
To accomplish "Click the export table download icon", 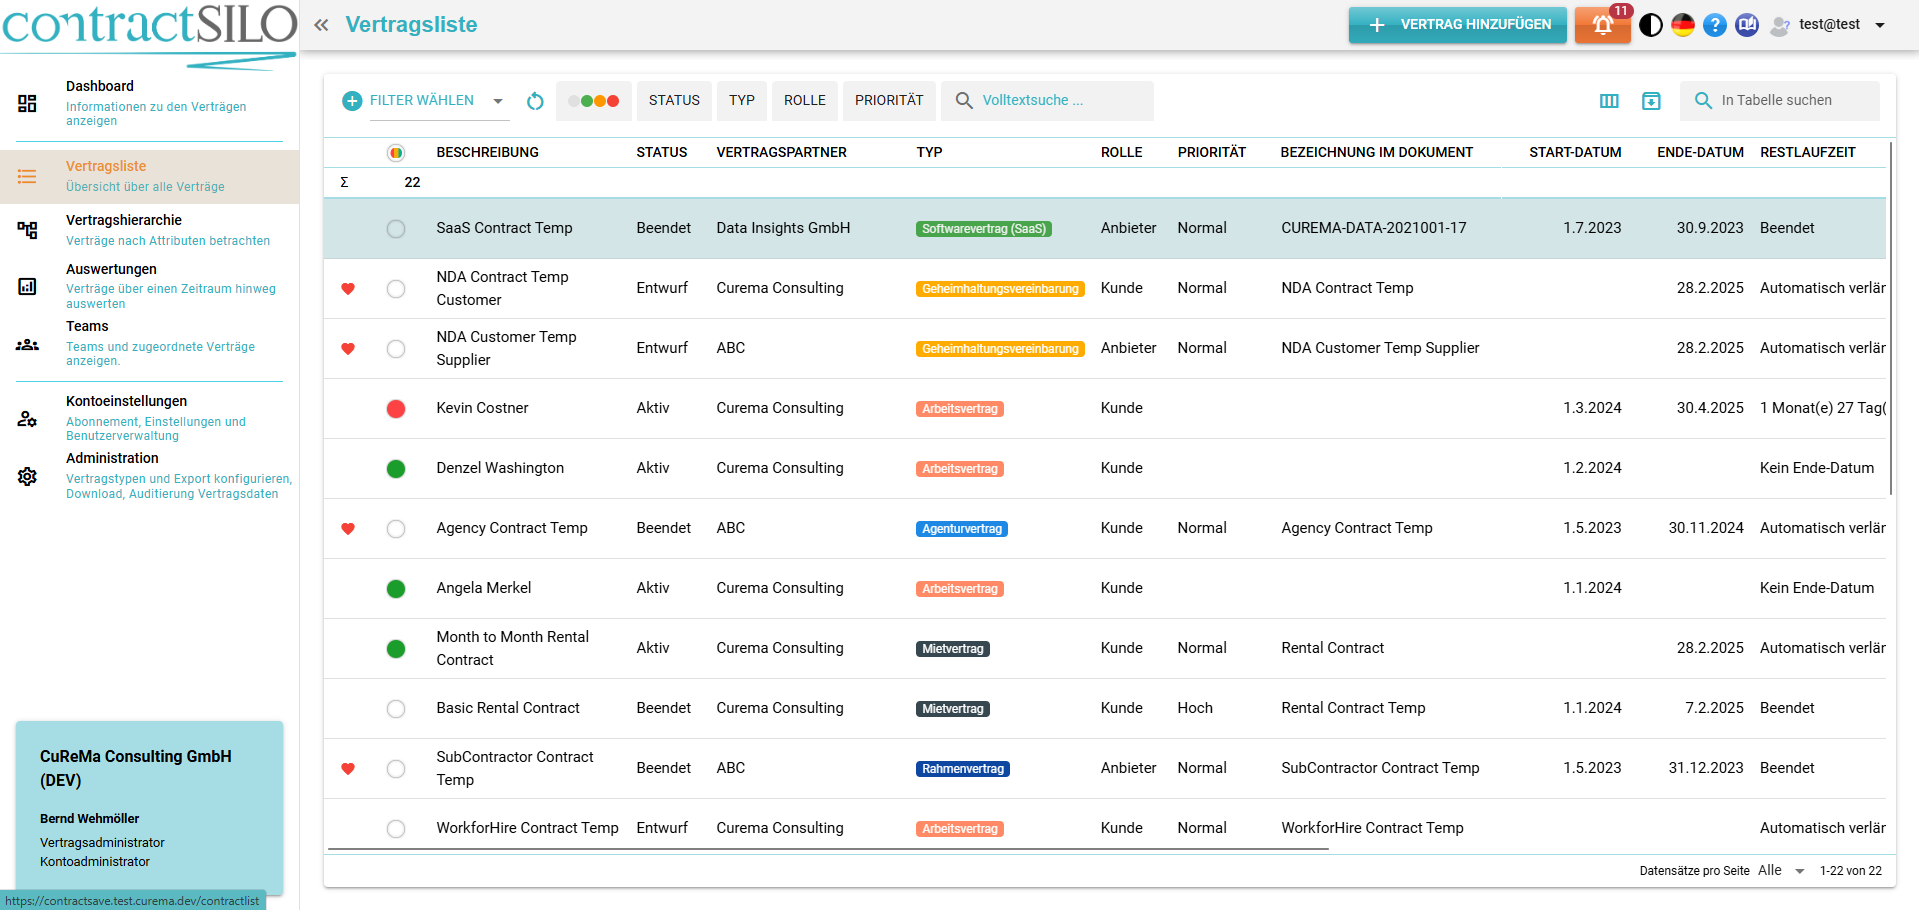I will click(x=1651, y=101).
